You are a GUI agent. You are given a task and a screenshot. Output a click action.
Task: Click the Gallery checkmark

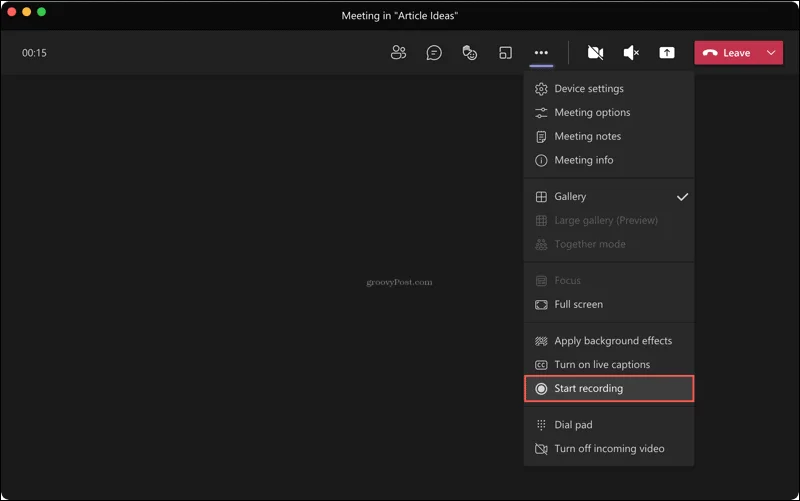pos(683,196)
